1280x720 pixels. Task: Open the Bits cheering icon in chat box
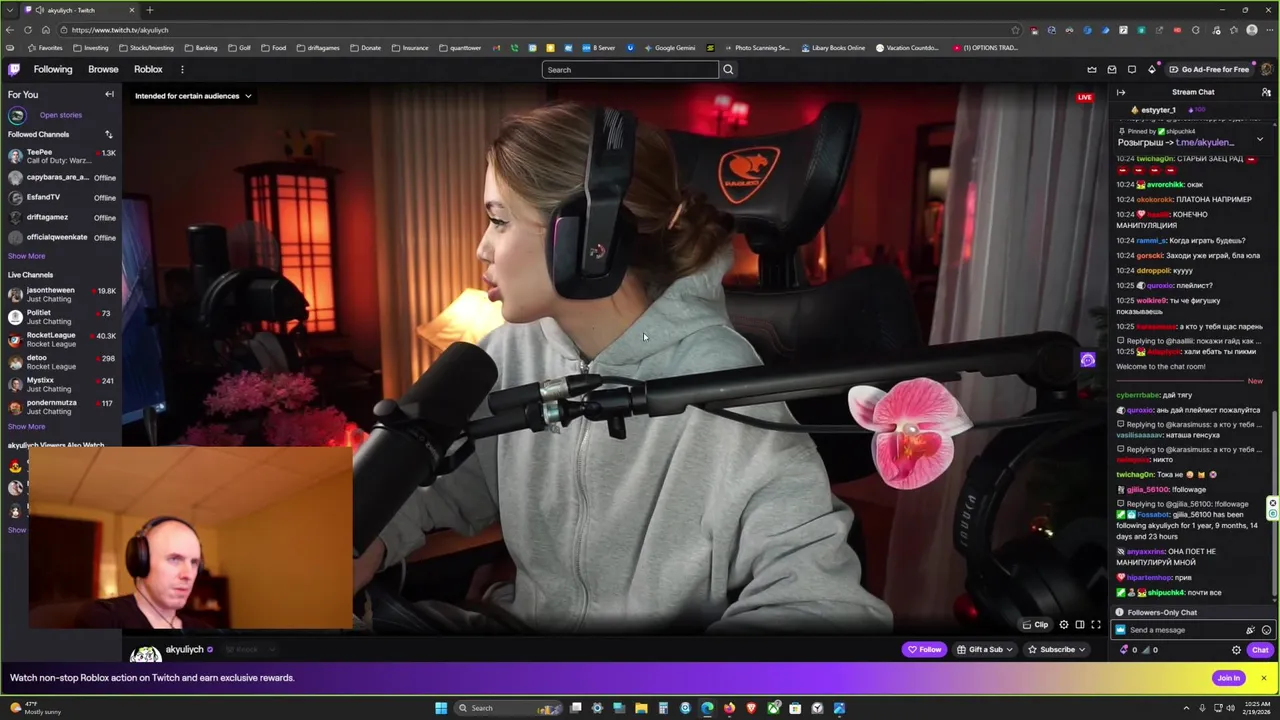pyautogui.click(x=1250, y=630)
